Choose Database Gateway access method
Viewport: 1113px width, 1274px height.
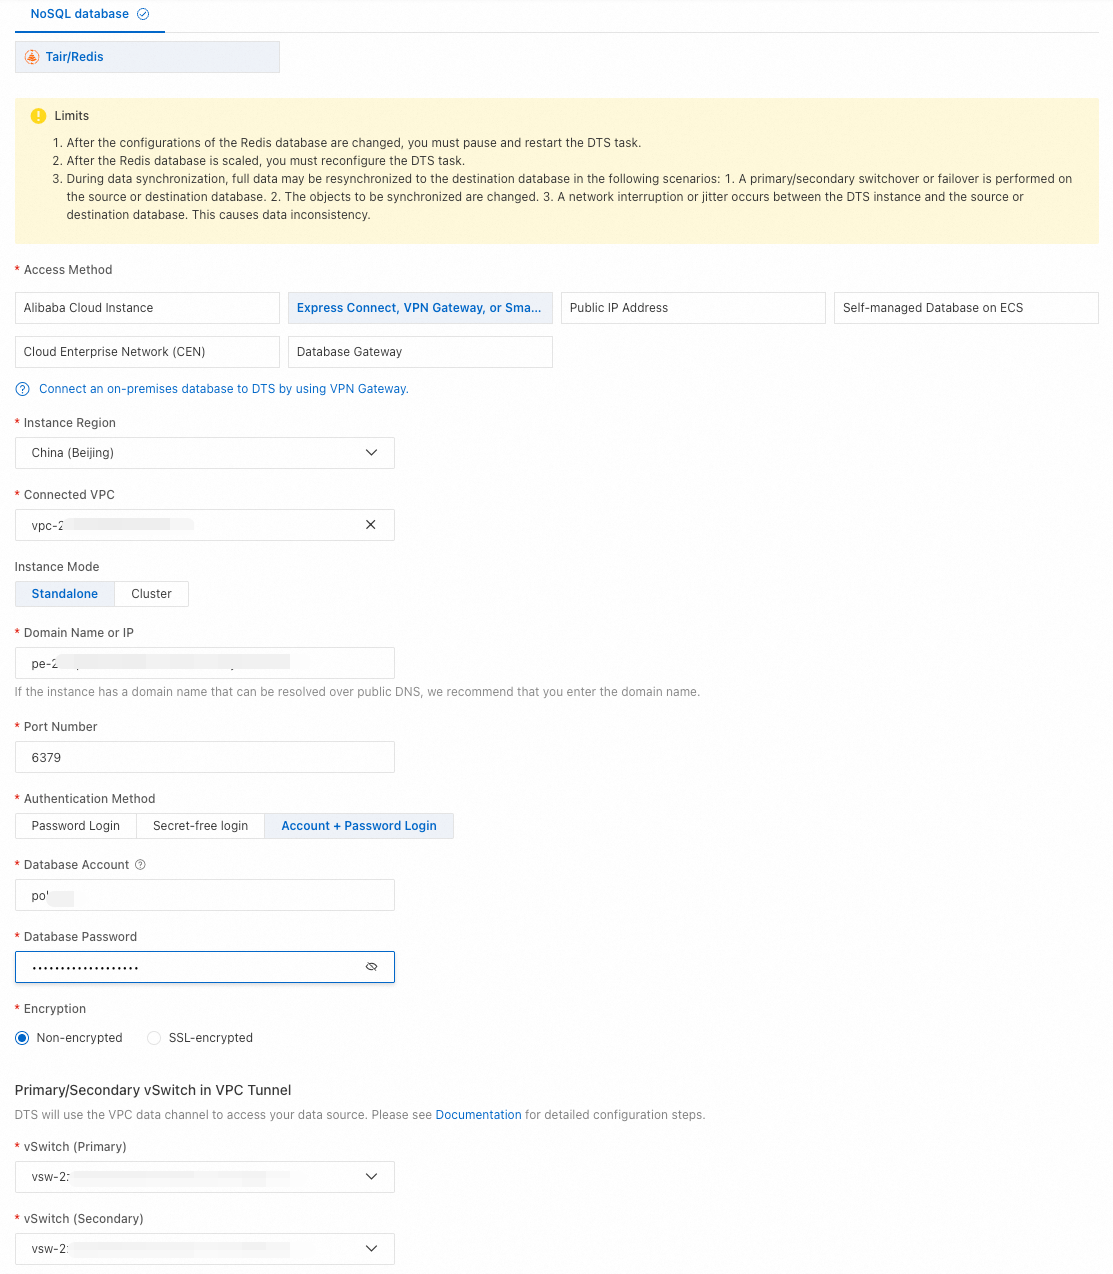pyautogui.click(x=420, y=352)
